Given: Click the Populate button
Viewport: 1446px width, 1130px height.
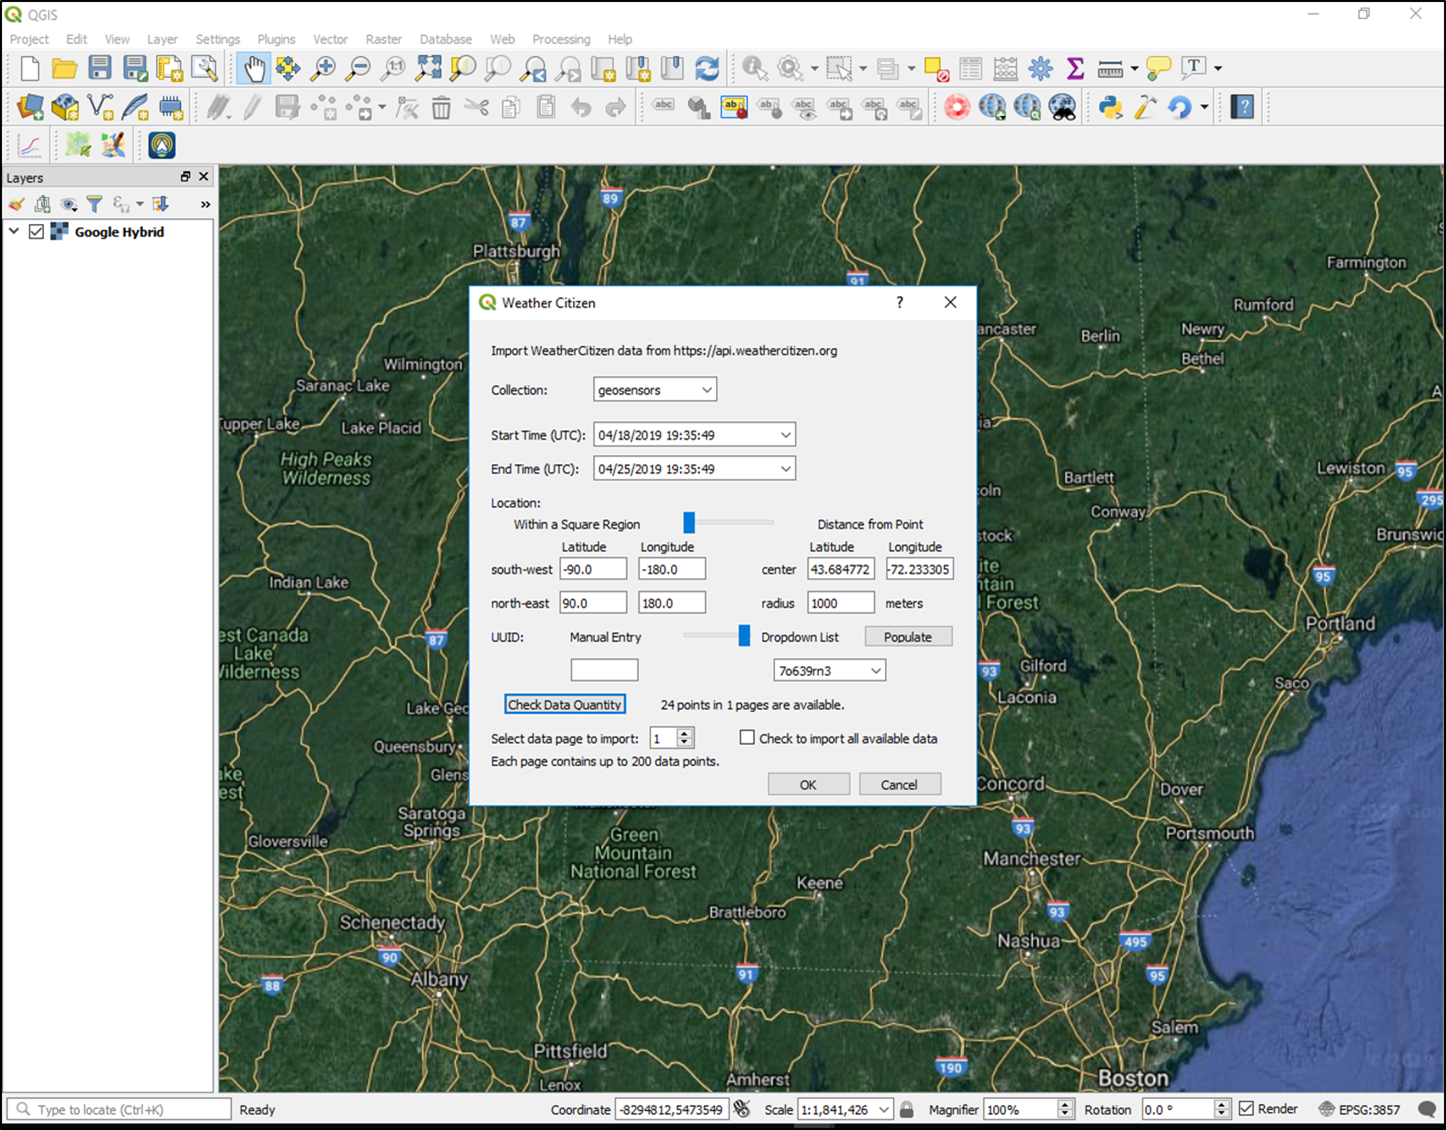Looking at the screenshot, I should point(908,637).
